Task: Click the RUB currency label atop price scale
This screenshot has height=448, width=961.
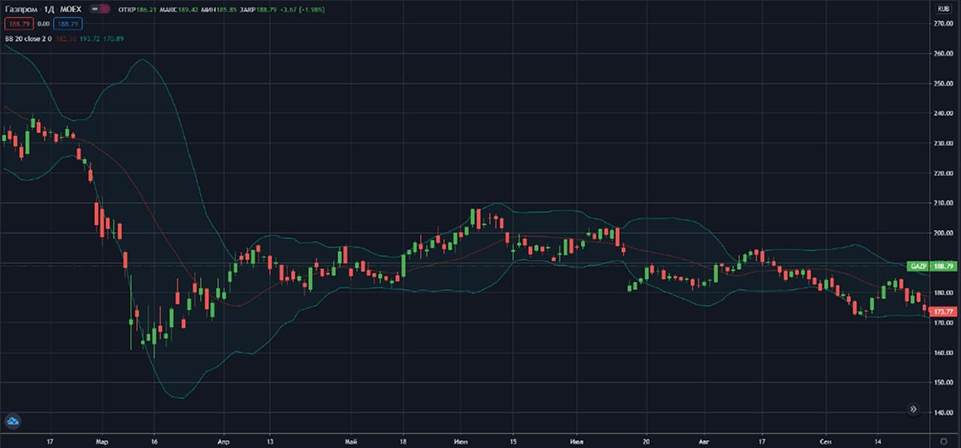Action: (941, 9)
